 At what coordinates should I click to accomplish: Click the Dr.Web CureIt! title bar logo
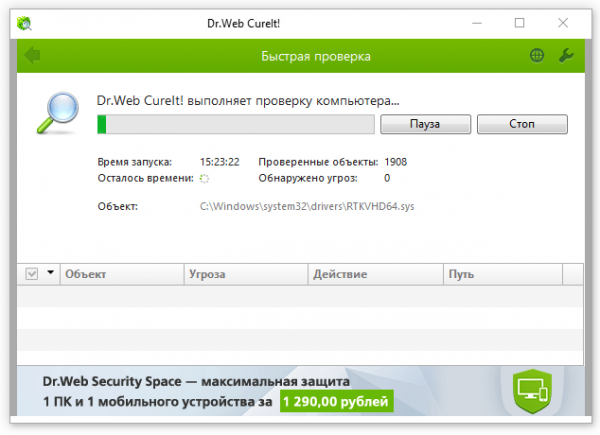point(24,23)
